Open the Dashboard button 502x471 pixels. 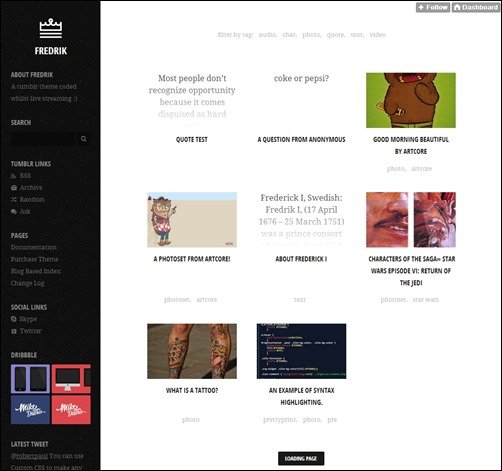pyautogui.click(x=476, y=7)
